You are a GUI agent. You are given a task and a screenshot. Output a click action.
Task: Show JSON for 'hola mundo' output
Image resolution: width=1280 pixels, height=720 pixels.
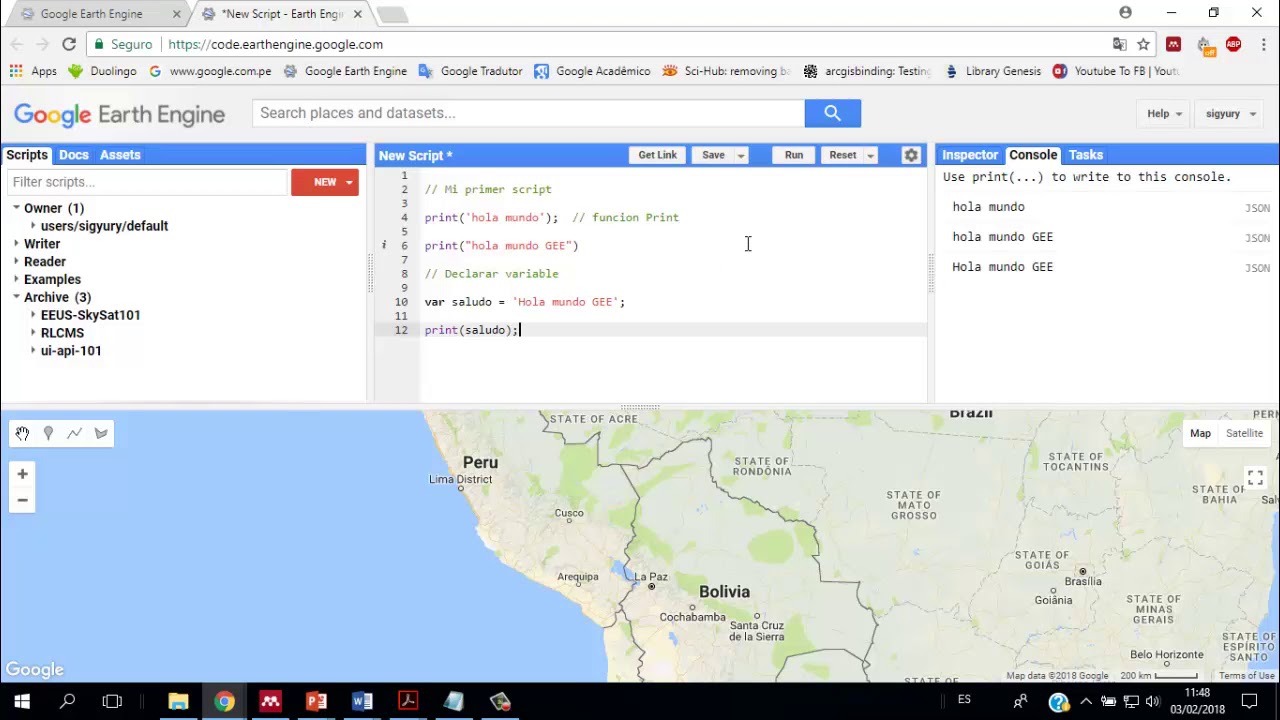[x=1257, y=208]
